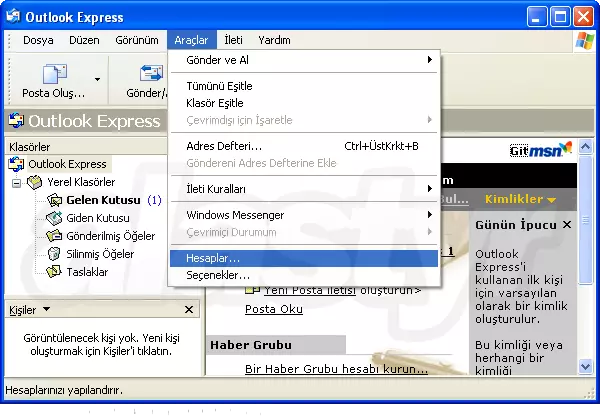Choose Tümünü Eşitle from the menu

click(304, 86)
